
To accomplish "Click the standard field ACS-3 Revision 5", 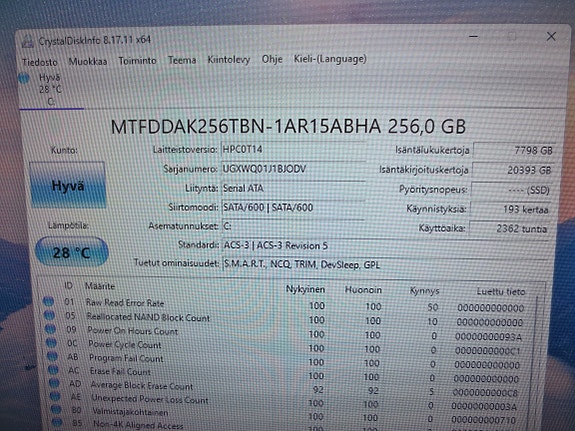I will coord(385,245).
